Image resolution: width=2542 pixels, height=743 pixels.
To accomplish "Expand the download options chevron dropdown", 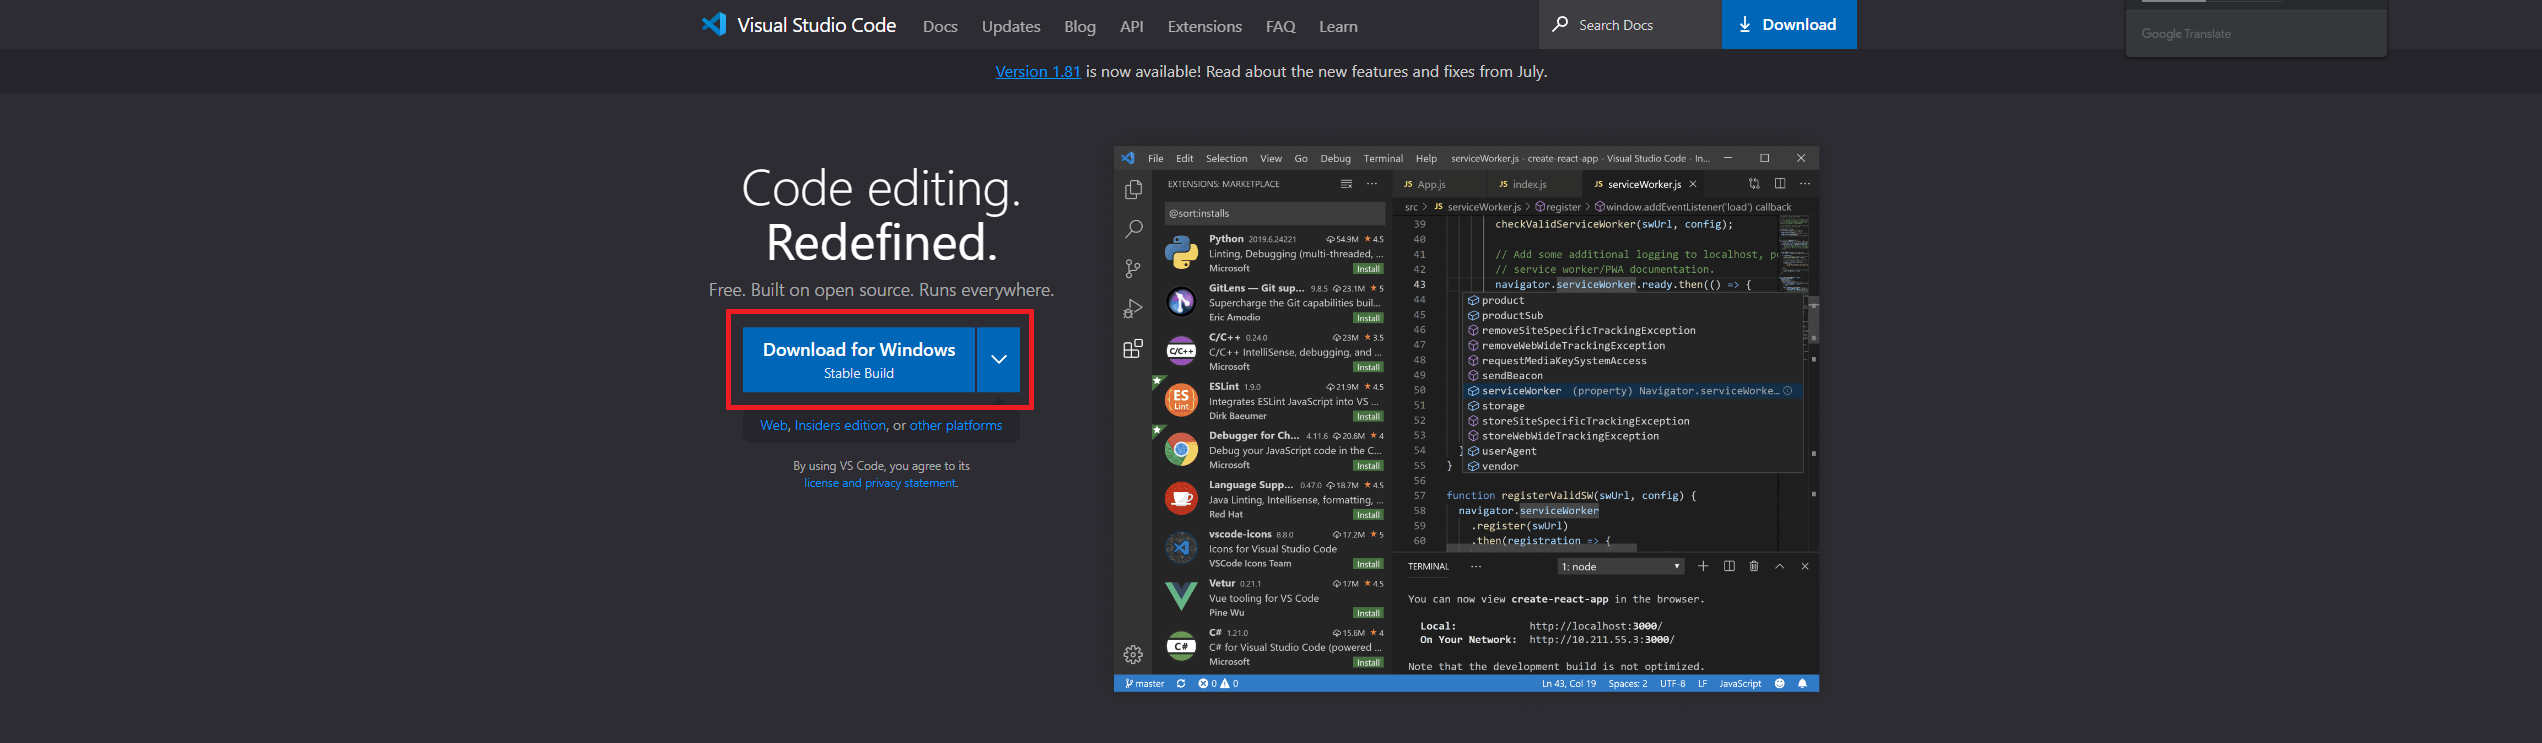I will 998,359.
